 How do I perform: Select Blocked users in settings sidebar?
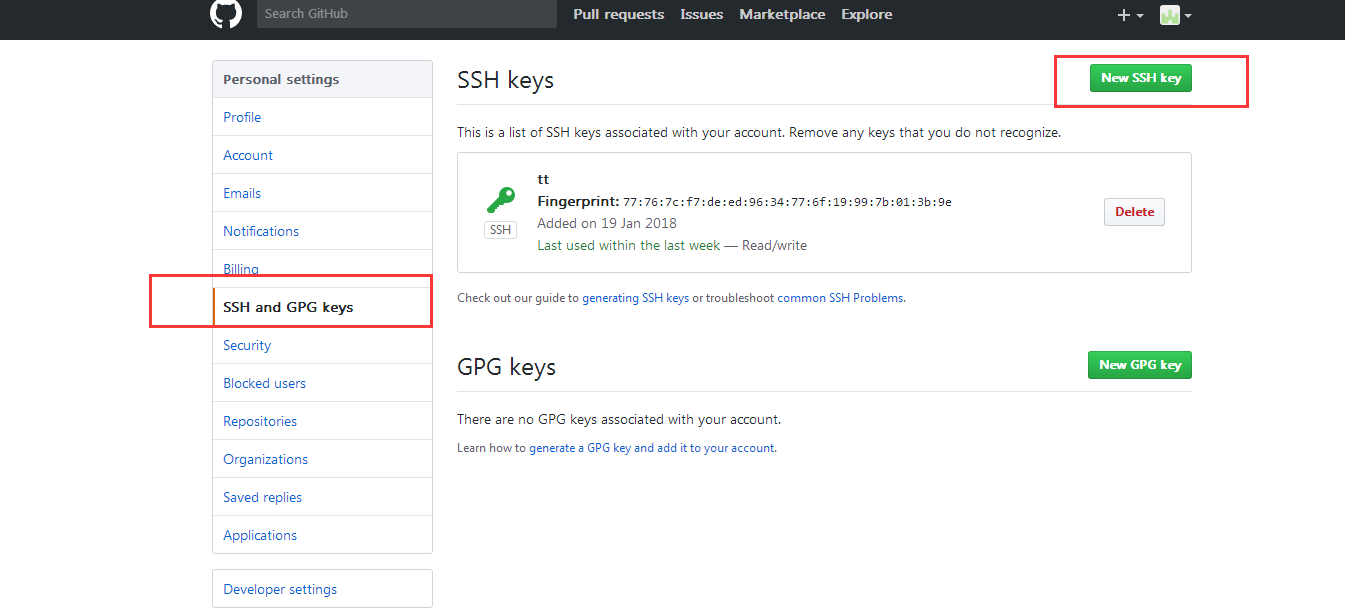point(322,383)
